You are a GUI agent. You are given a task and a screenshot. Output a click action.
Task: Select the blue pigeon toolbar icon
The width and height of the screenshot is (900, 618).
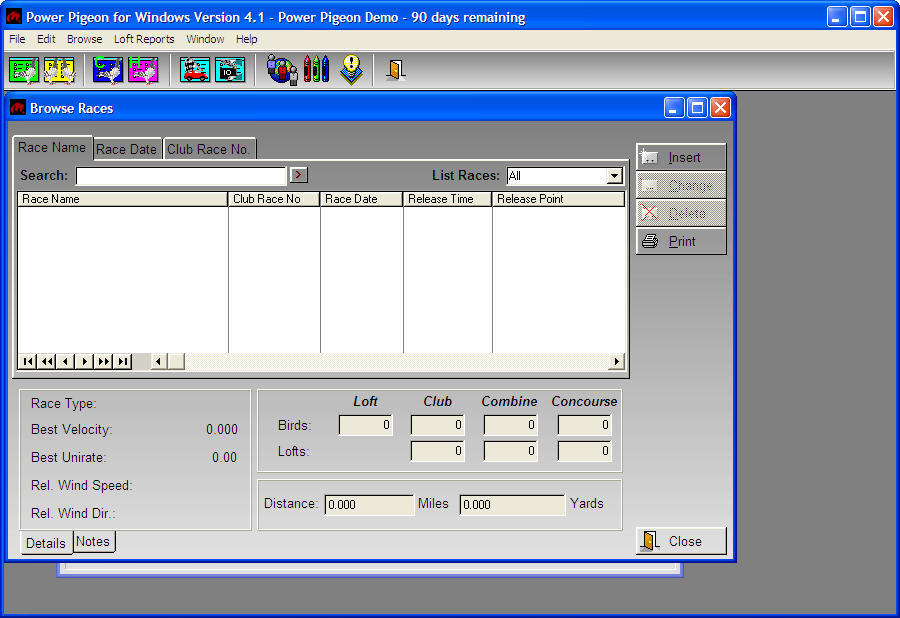point(108,70)
